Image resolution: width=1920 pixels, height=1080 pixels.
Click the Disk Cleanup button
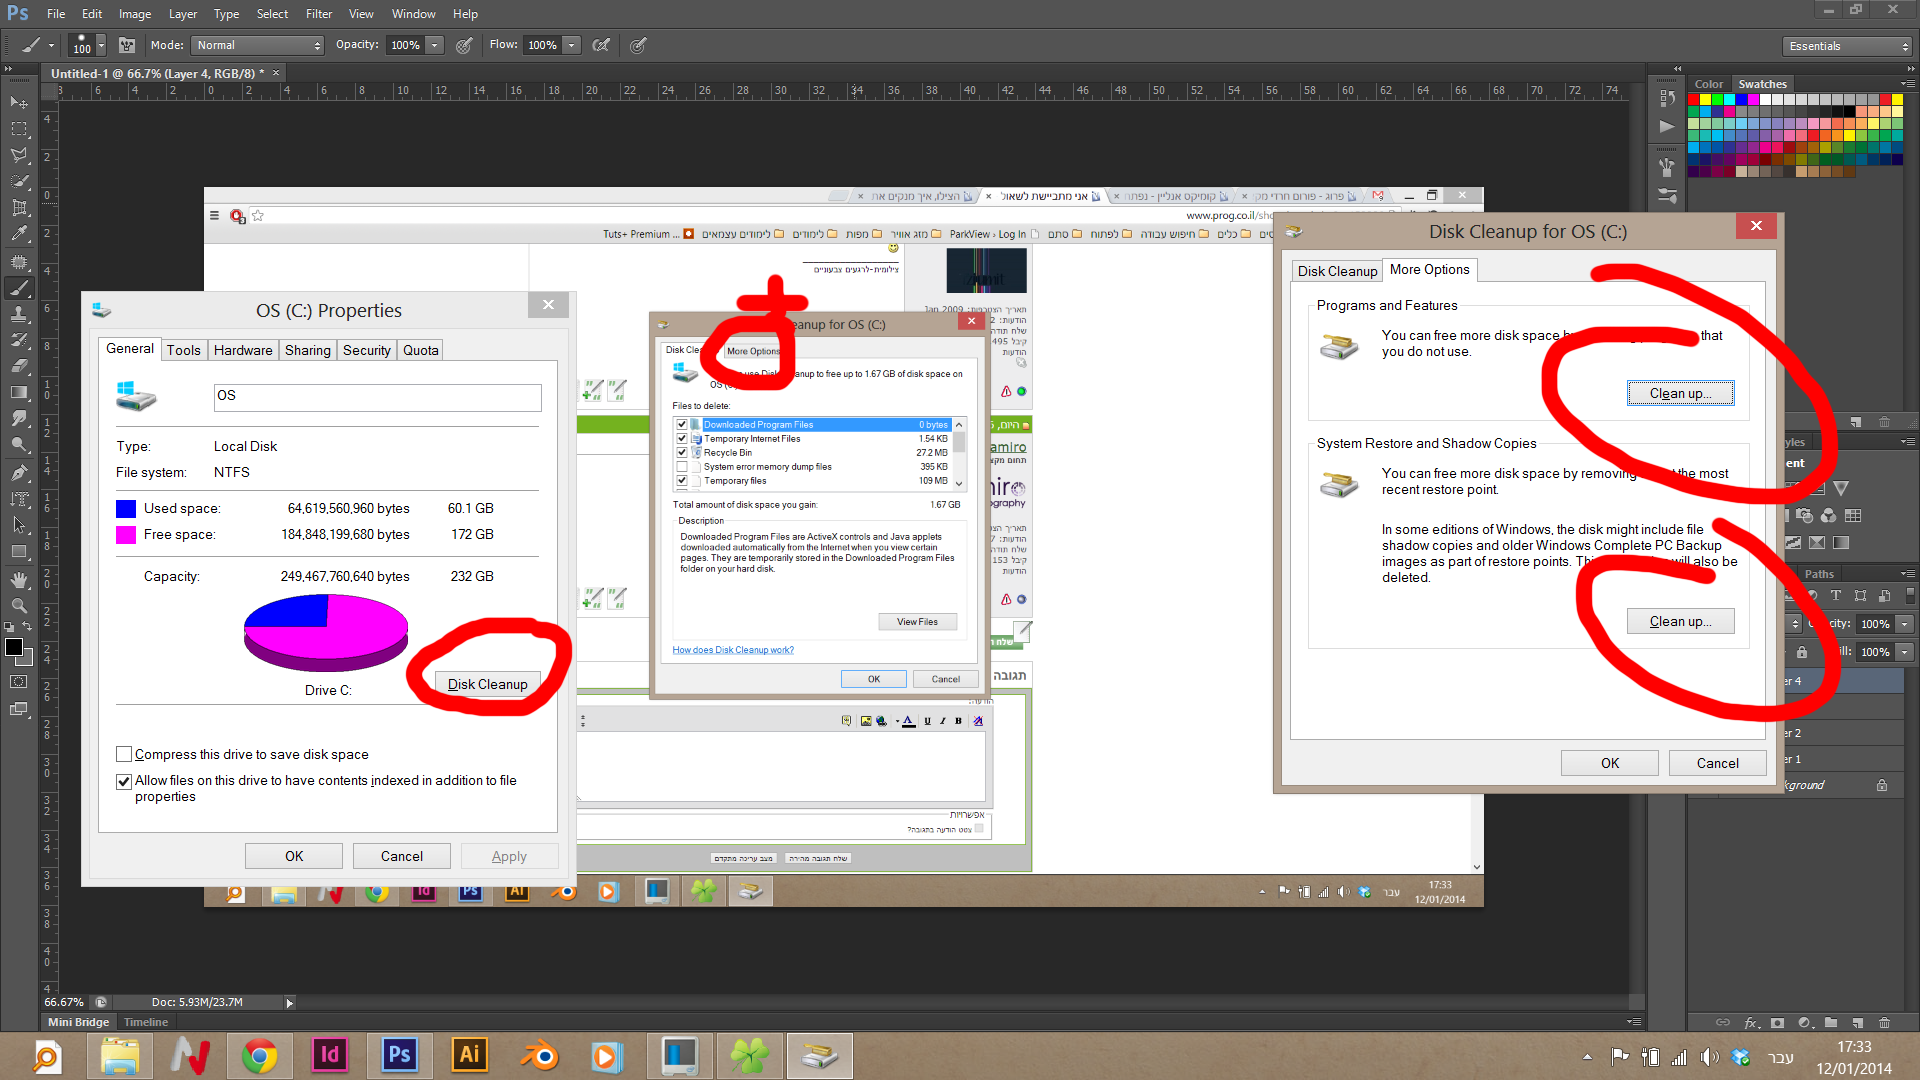tap(487, 684)
